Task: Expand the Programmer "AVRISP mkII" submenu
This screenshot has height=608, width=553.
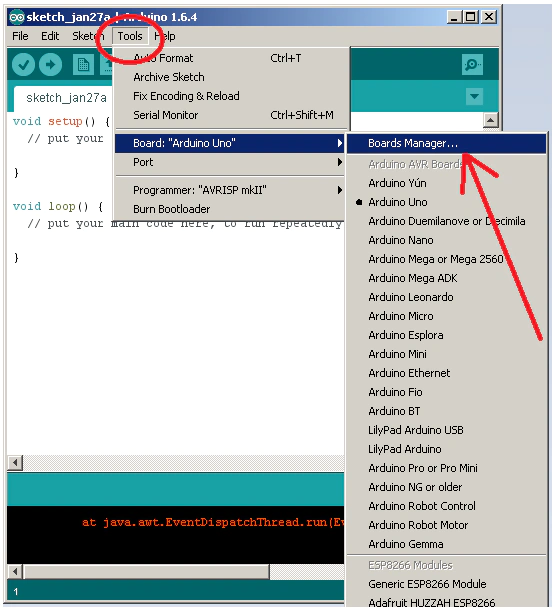Action: tap(230, 190)
